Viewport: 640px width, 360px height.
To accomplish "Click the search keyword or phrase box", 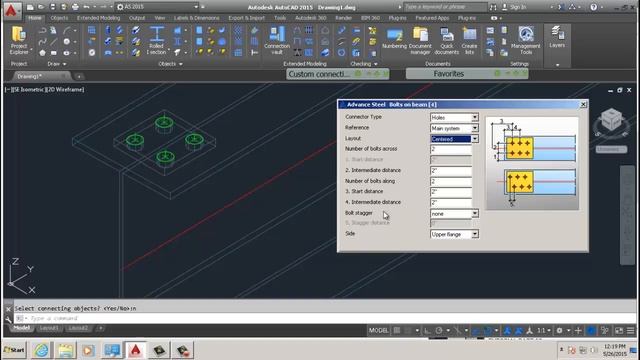I will [445, 7].
